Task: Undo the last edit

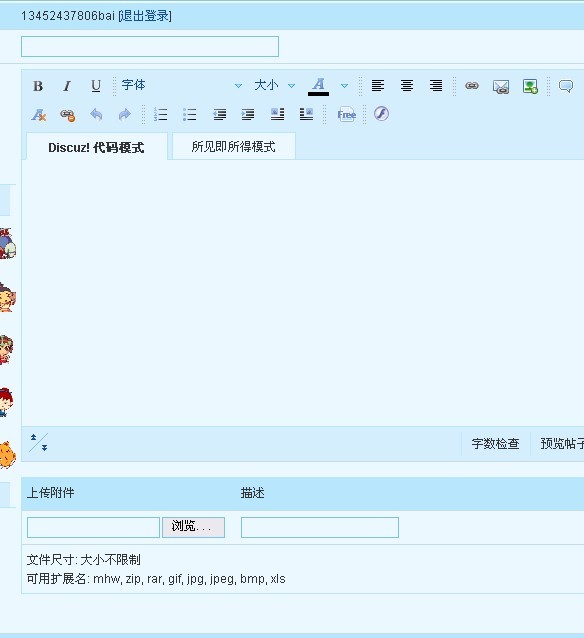Action: coord(96,115)
